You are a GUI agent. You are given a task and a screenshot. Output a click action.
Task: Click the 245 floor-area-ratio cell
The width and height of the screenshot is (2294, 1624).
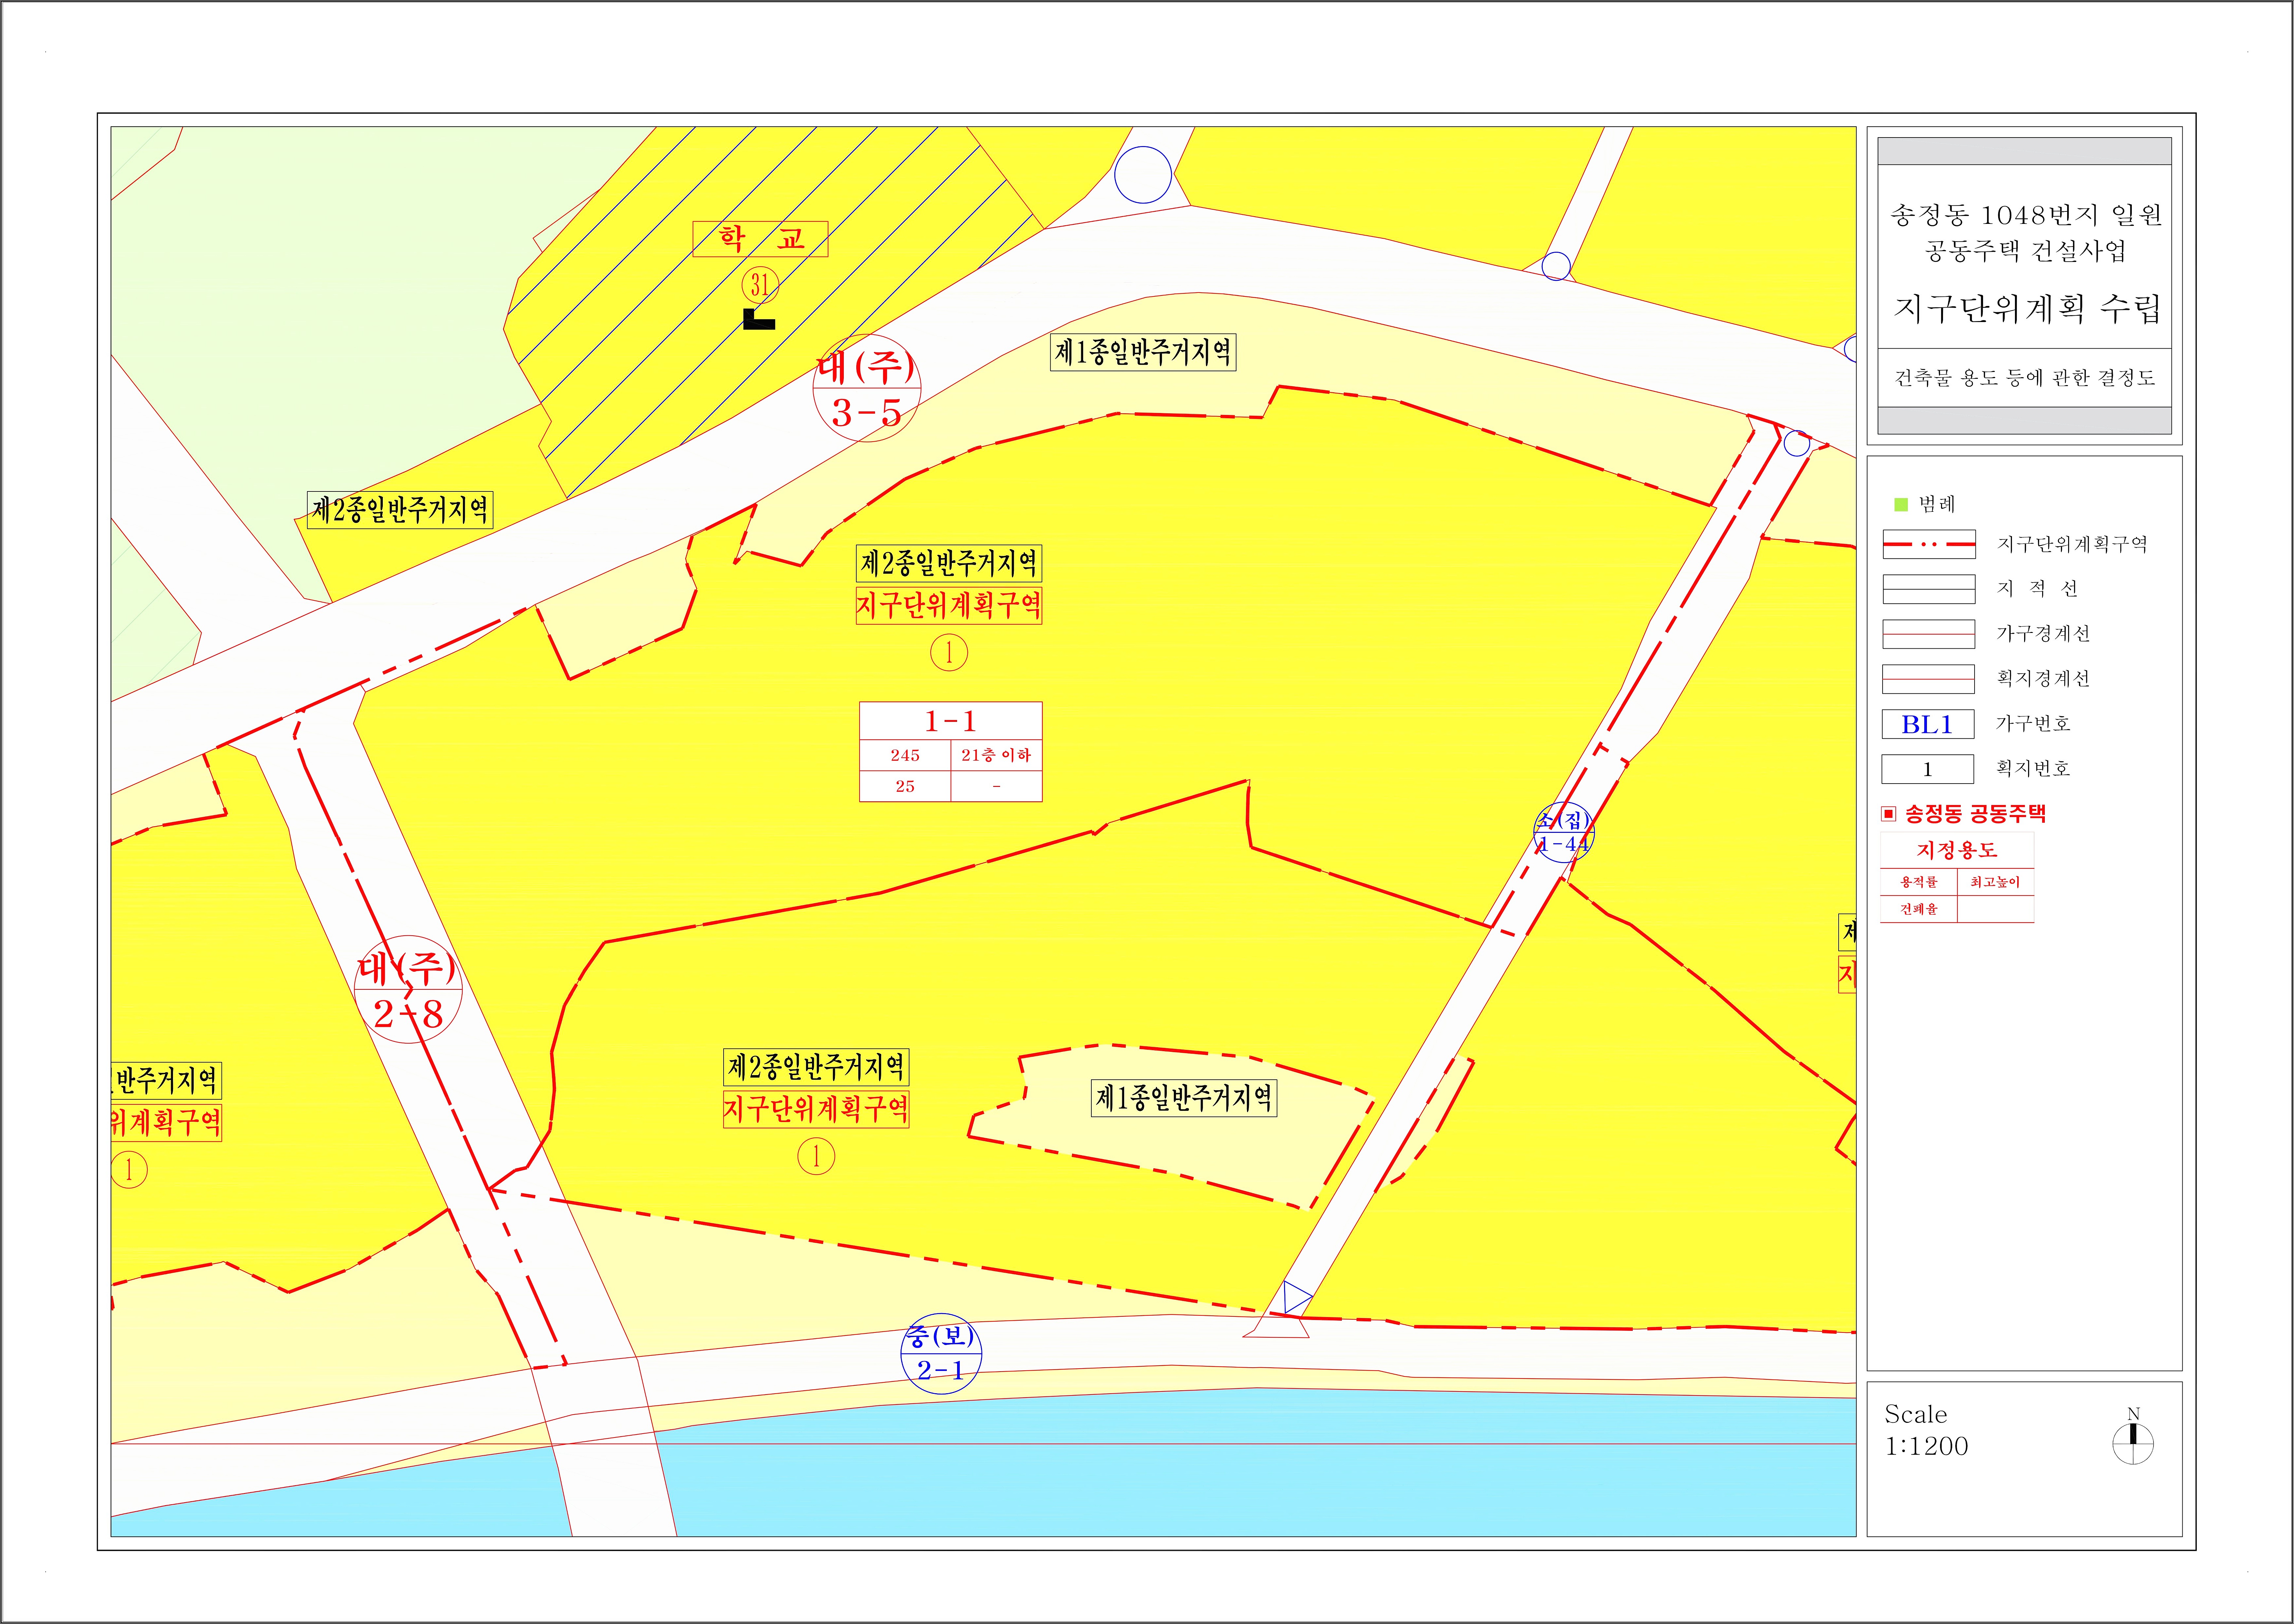[x=905, y=755]
